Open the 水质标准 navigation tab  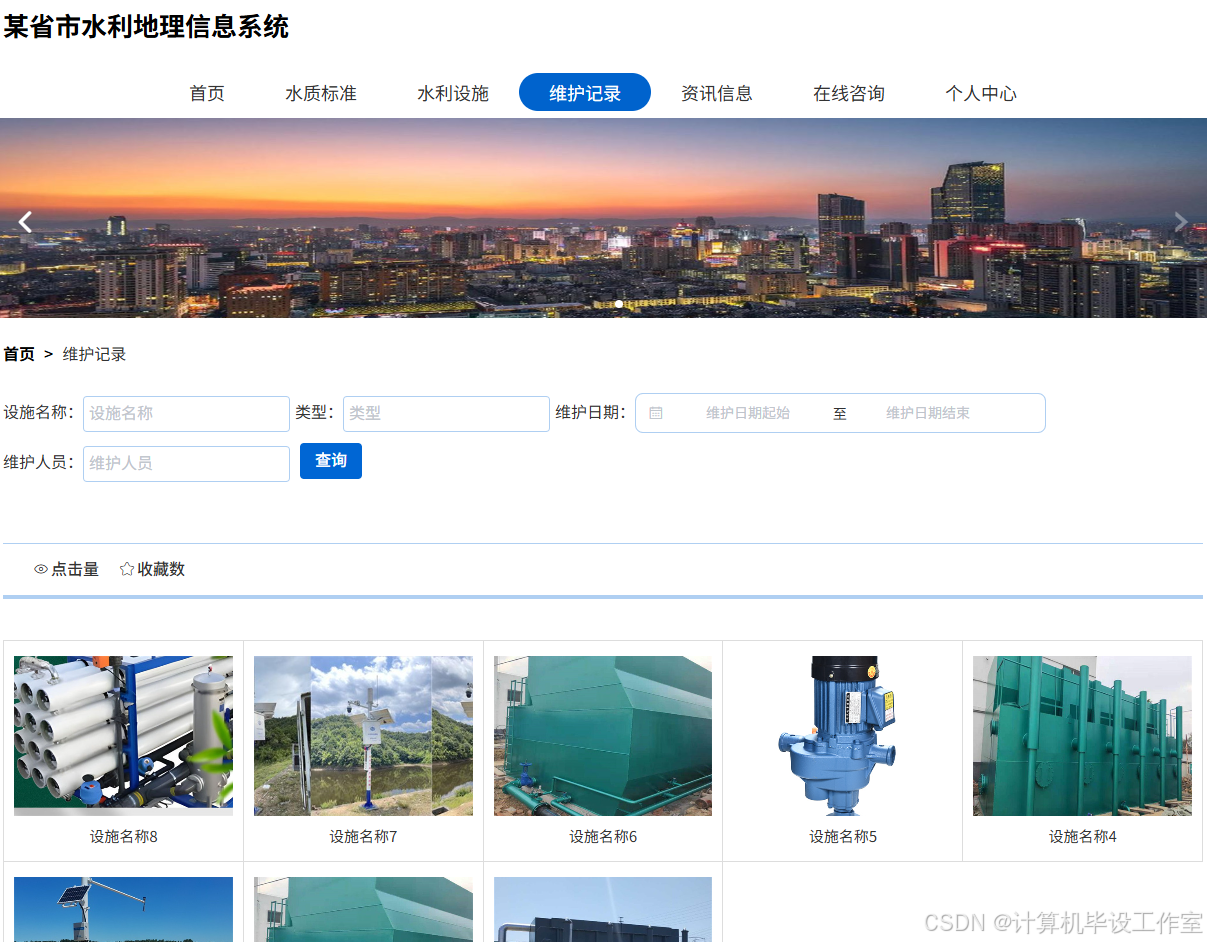coord(321,93)
